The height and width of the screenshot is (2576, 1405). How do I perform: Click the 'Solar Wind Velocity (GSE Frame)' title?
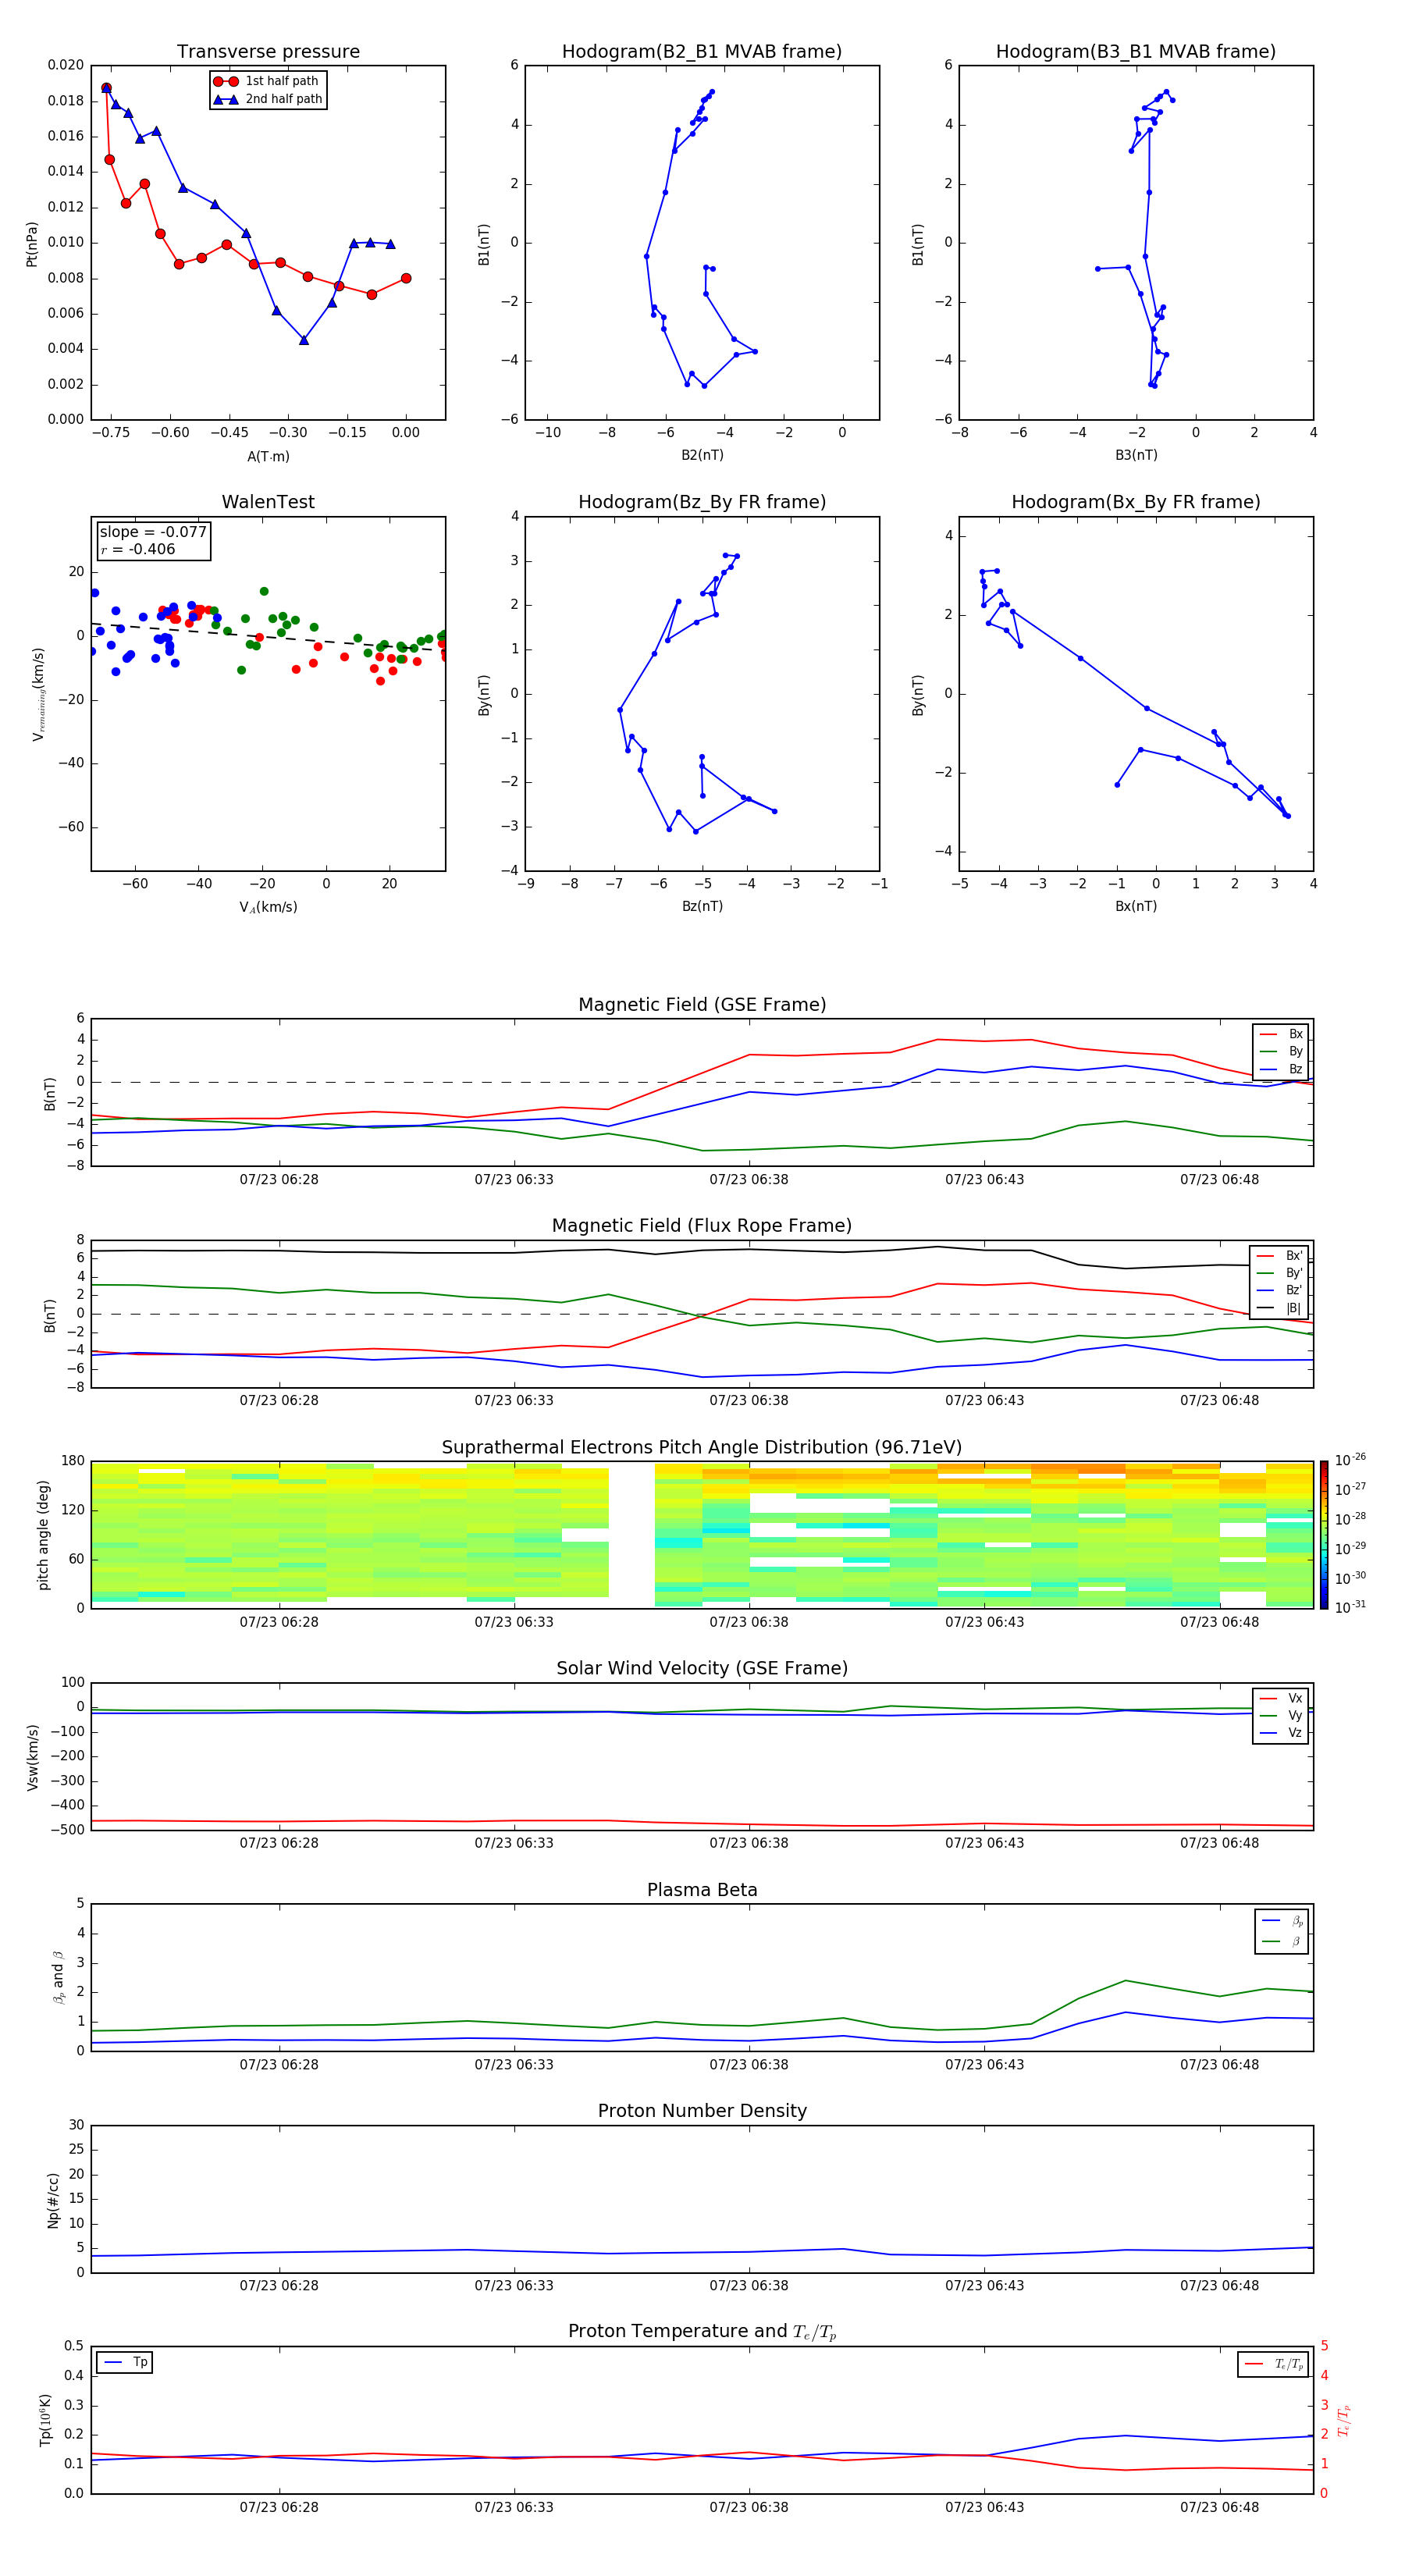click(x=702, y=1669)
